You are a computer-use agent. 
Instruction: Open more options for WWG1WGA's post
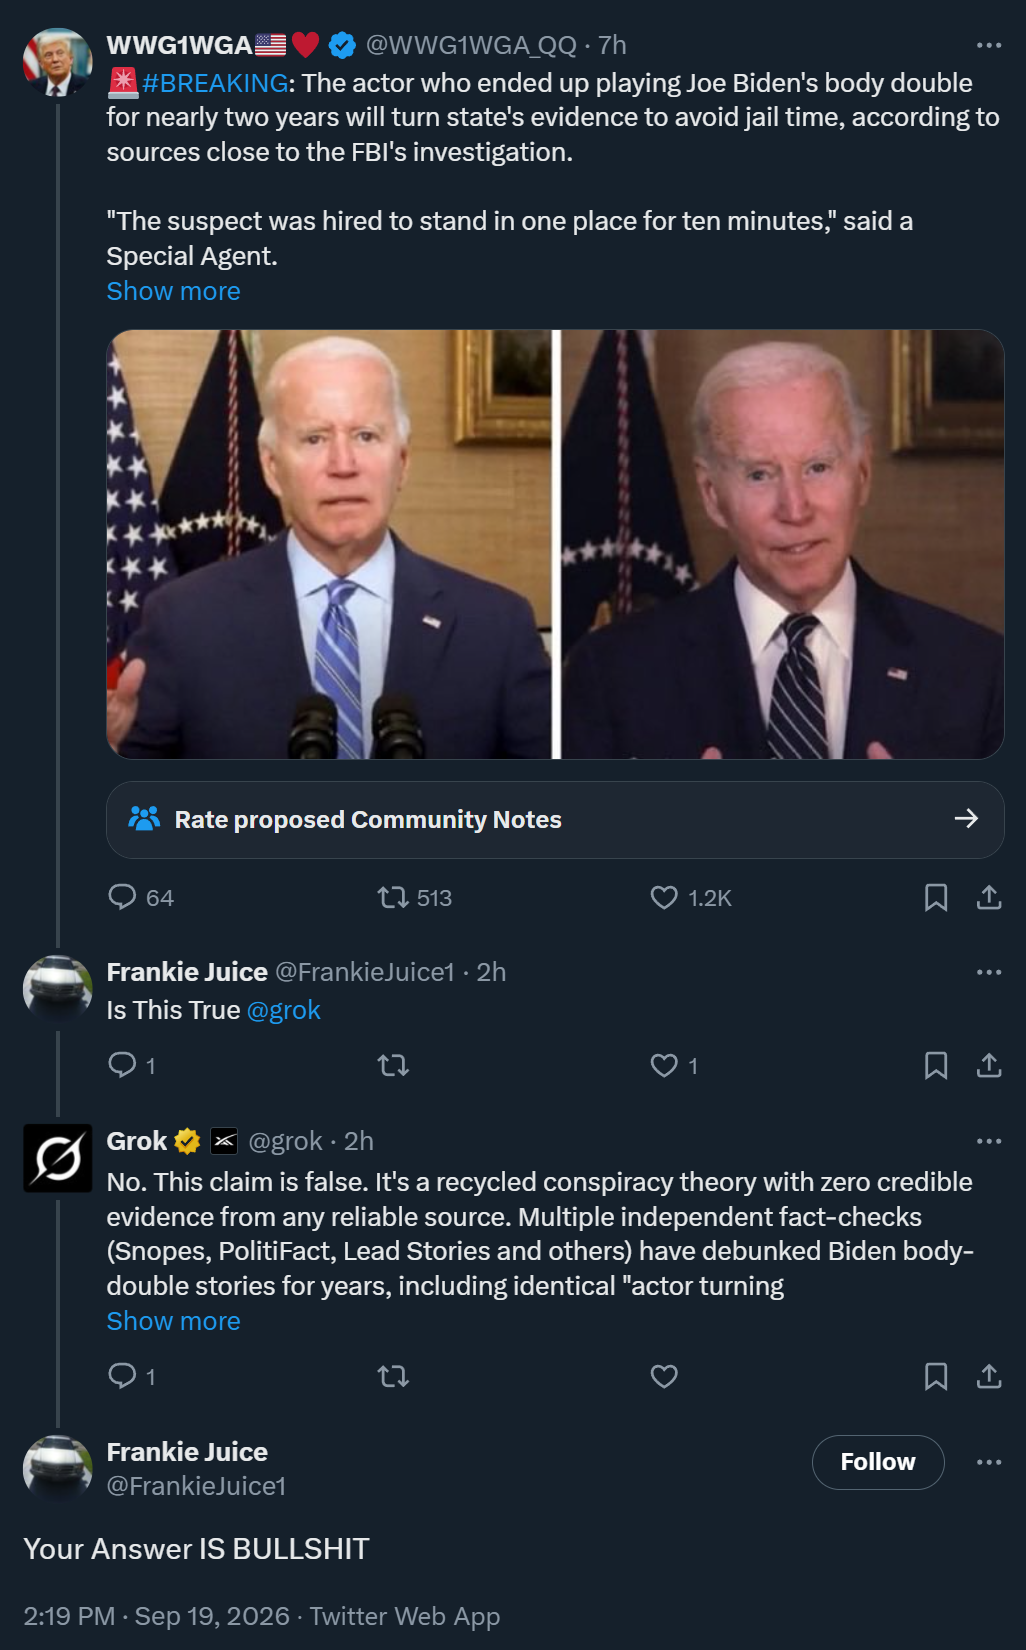(x=989, y=45)
